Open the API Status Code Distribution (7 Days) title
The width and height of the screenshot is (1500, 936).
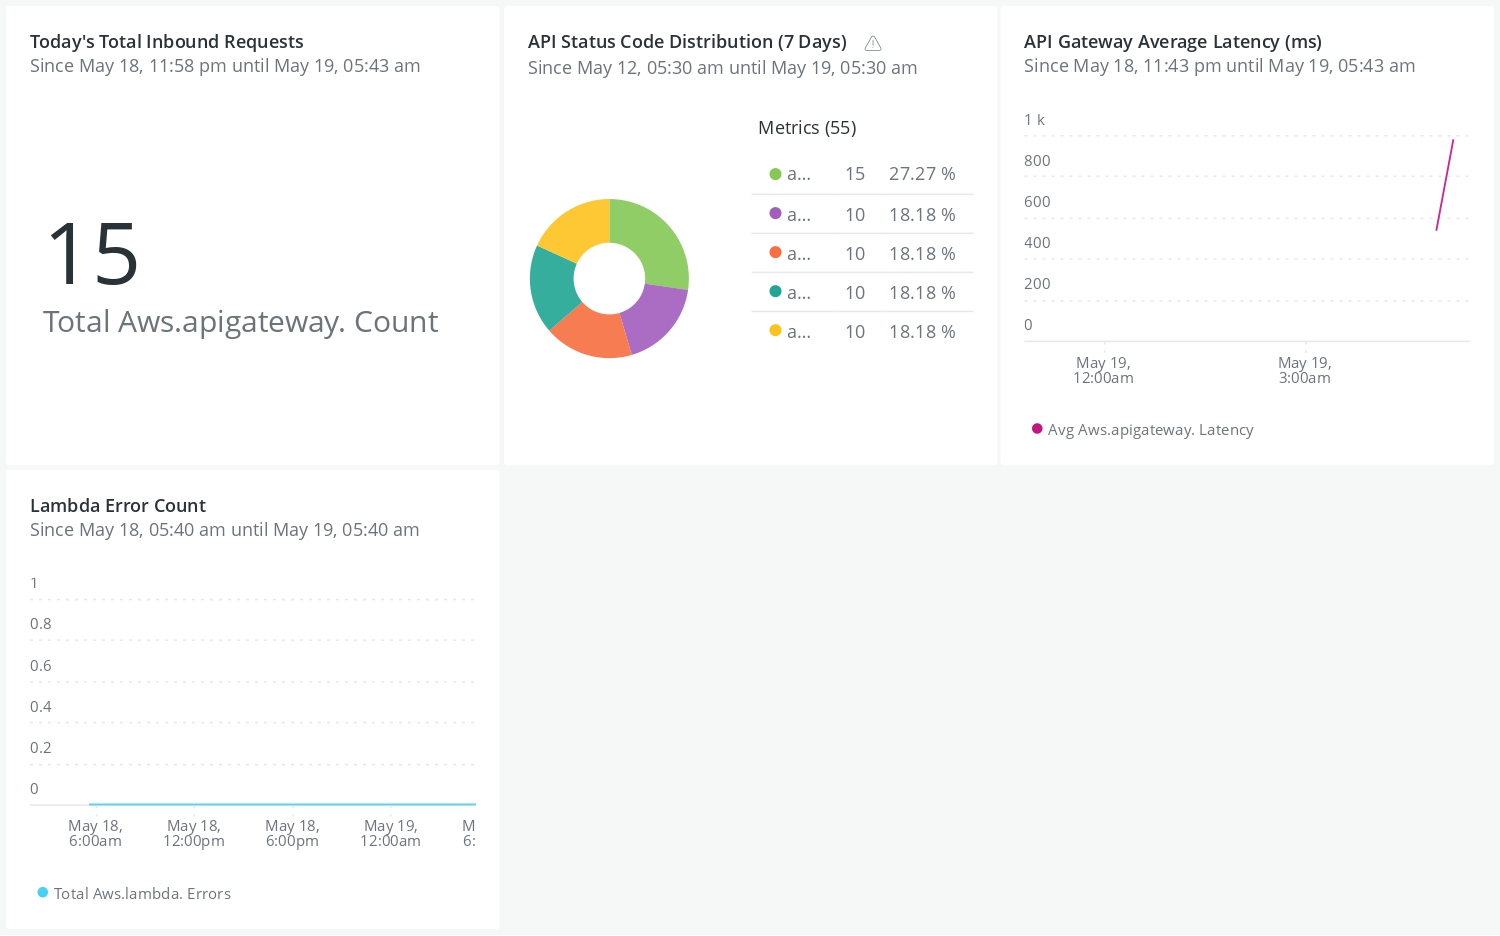click(687, 42)
